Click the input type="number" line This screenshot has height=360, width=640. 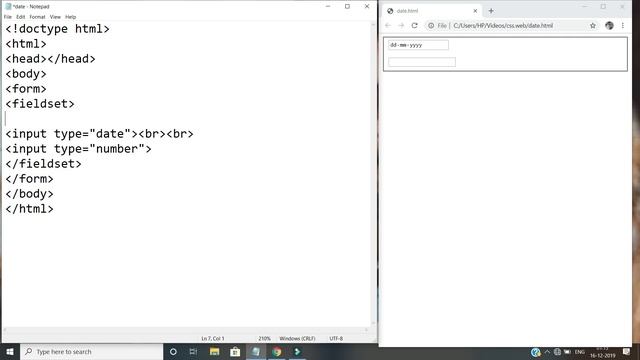point(78,149)
